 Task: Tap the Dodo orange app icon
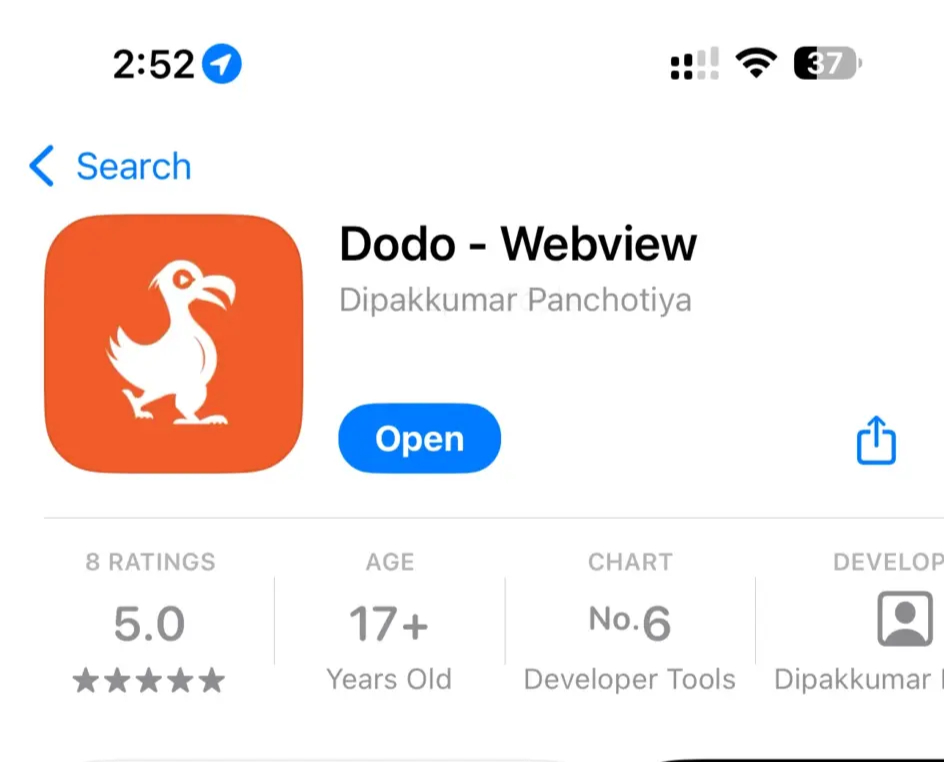[x=173, y=344]
